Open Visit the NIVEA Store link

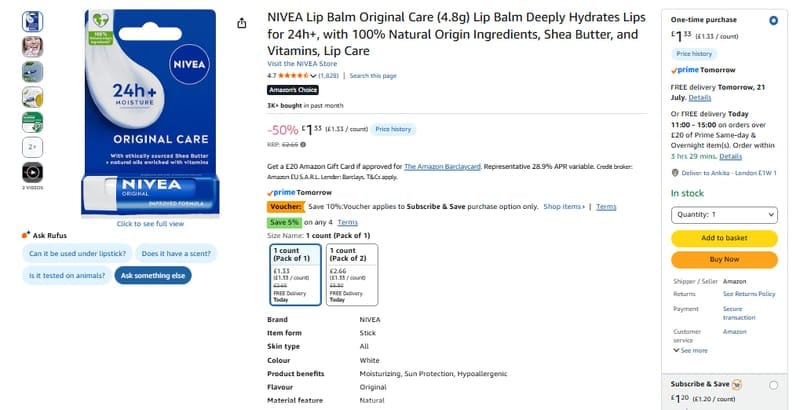point(302,64)
